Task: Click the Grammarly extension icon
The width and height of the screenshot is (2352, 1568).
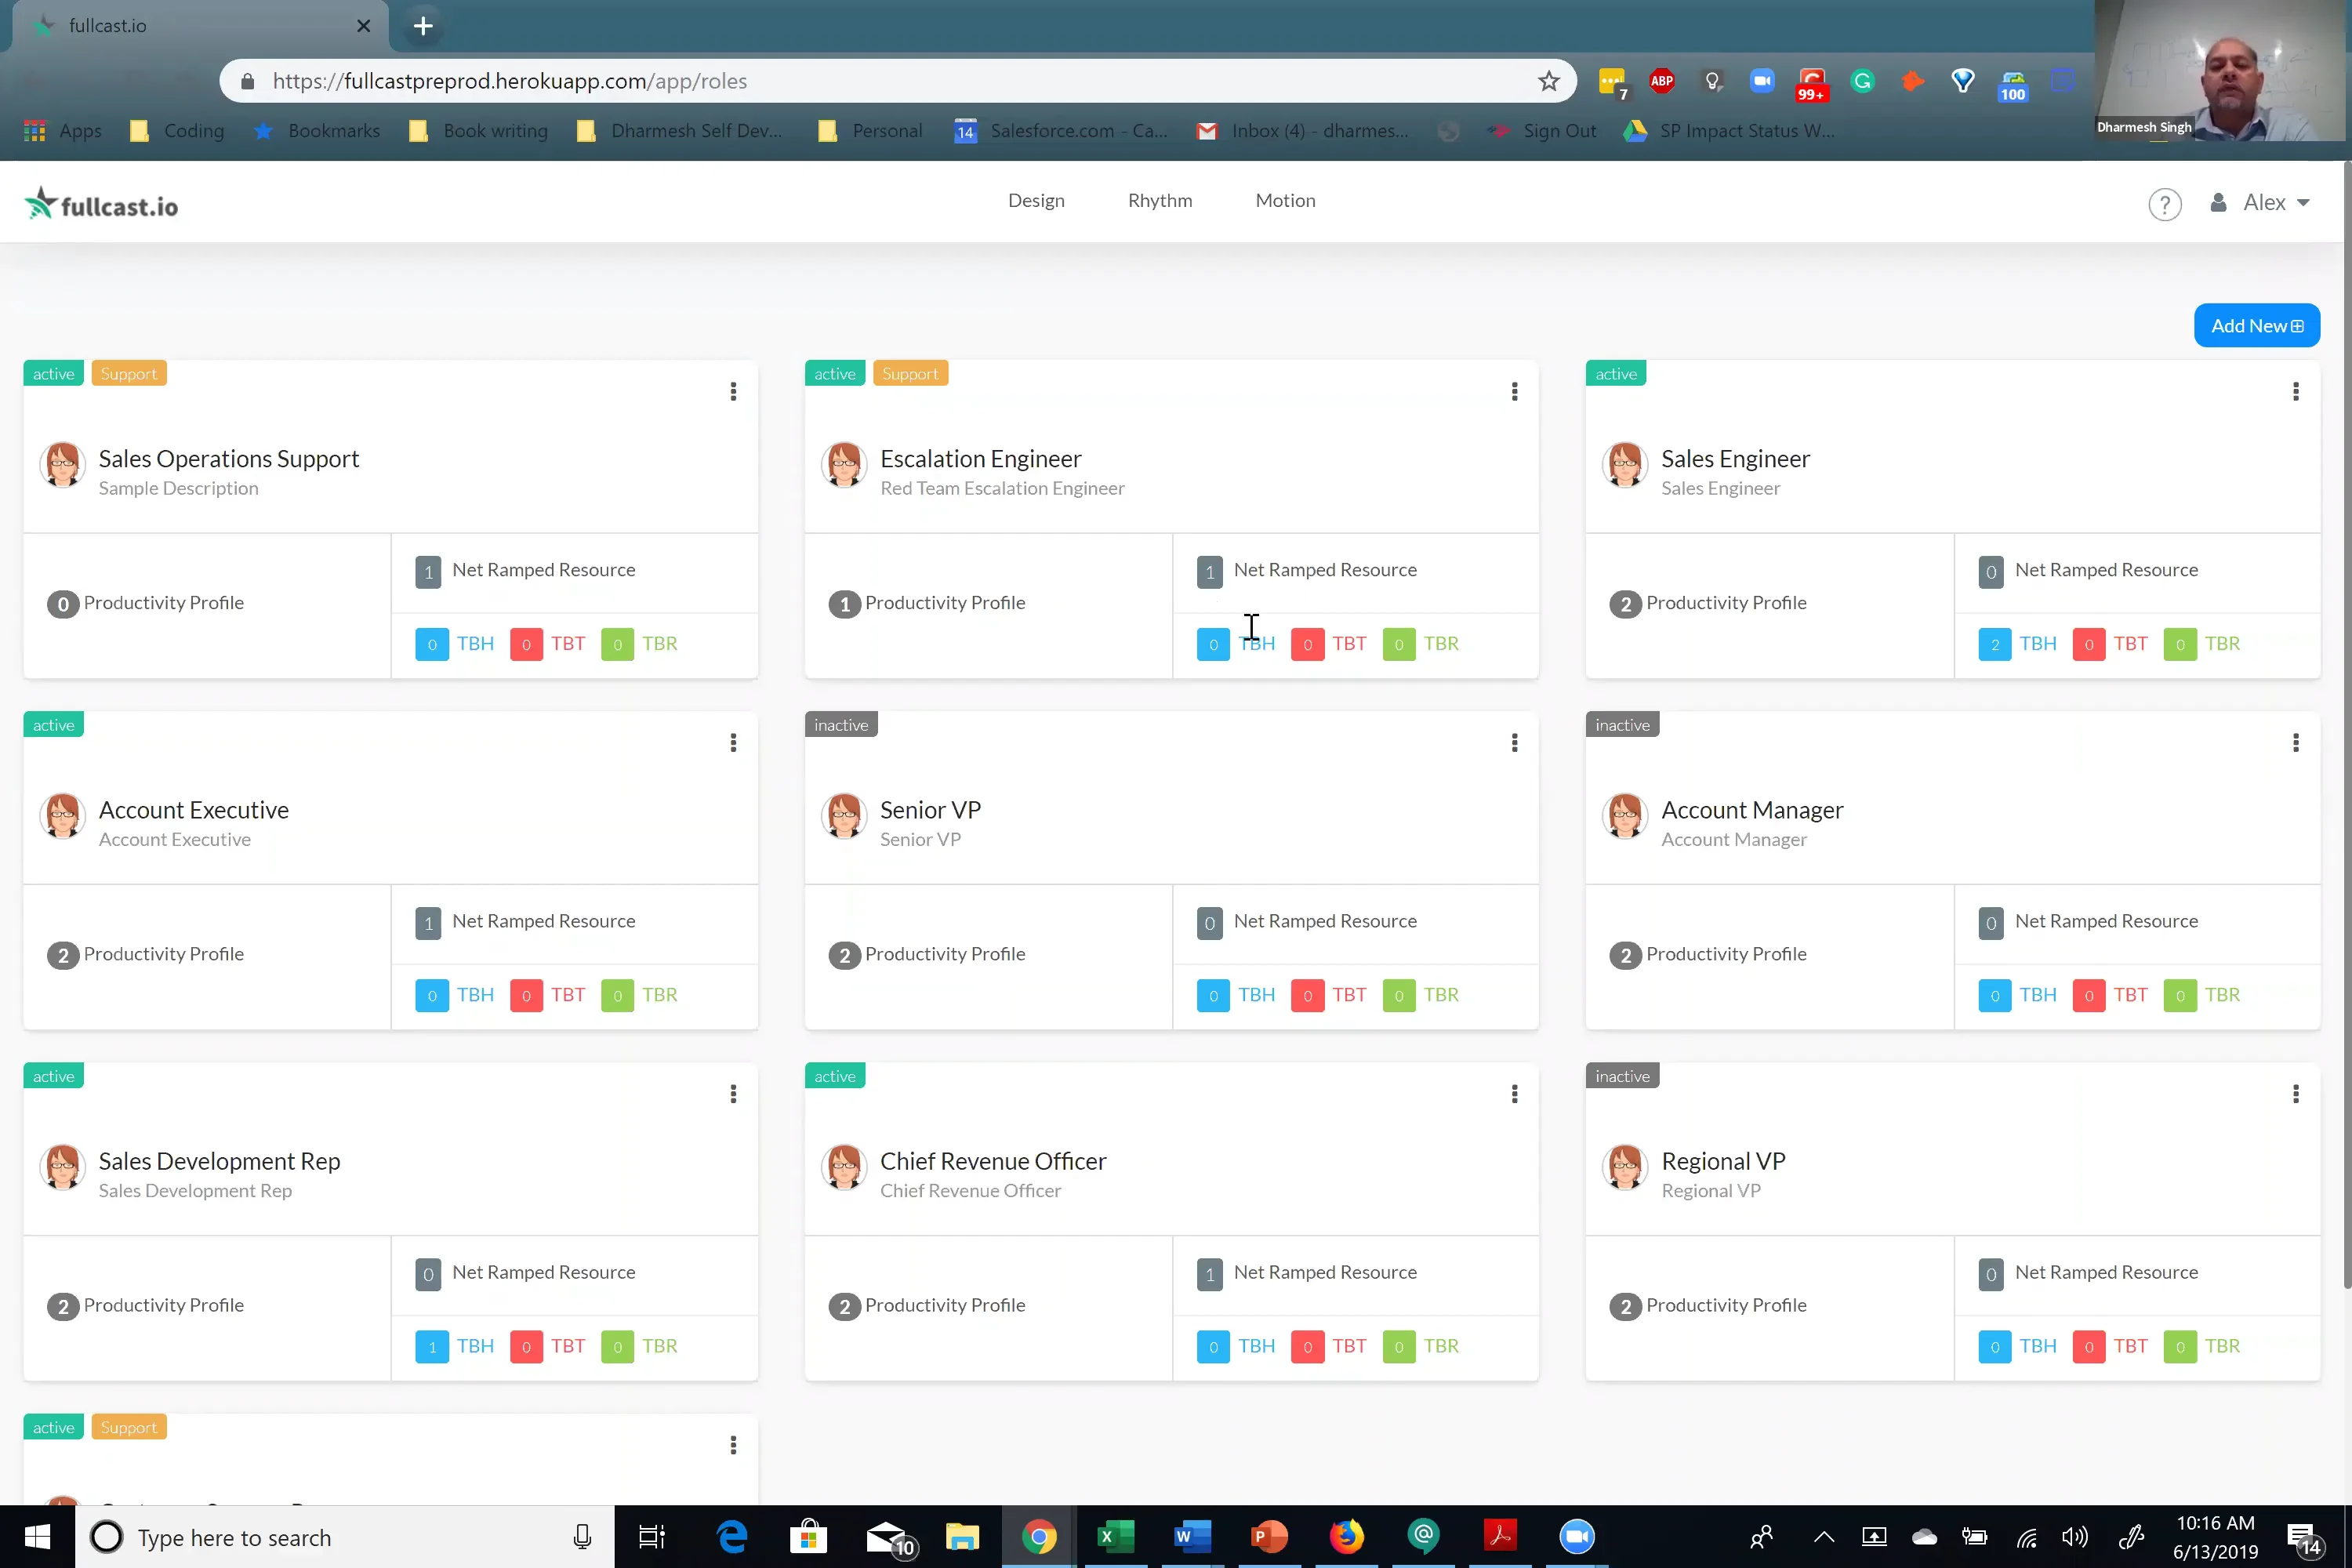Action: coord(1862,82)
